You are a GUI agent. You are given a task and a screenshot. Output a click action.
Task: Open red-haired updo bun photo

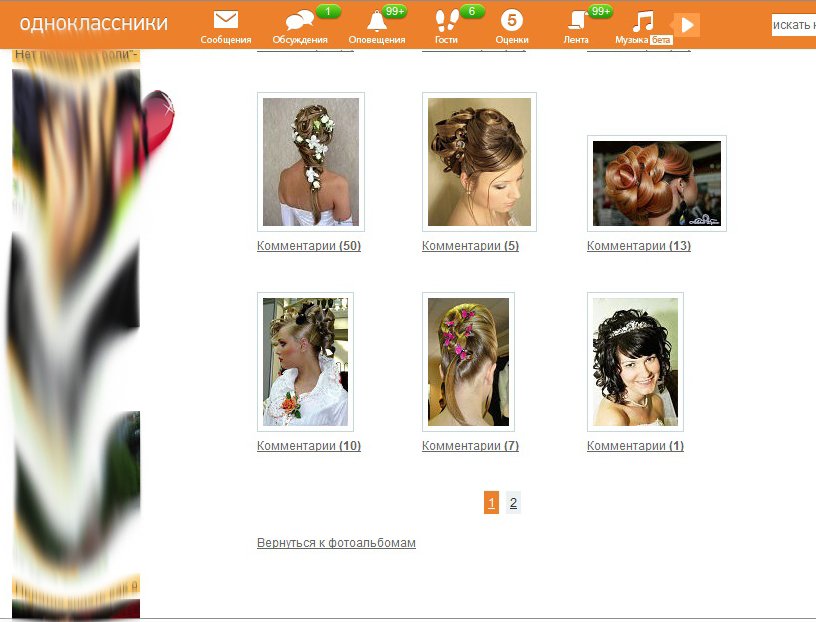(x=656, y=183)
